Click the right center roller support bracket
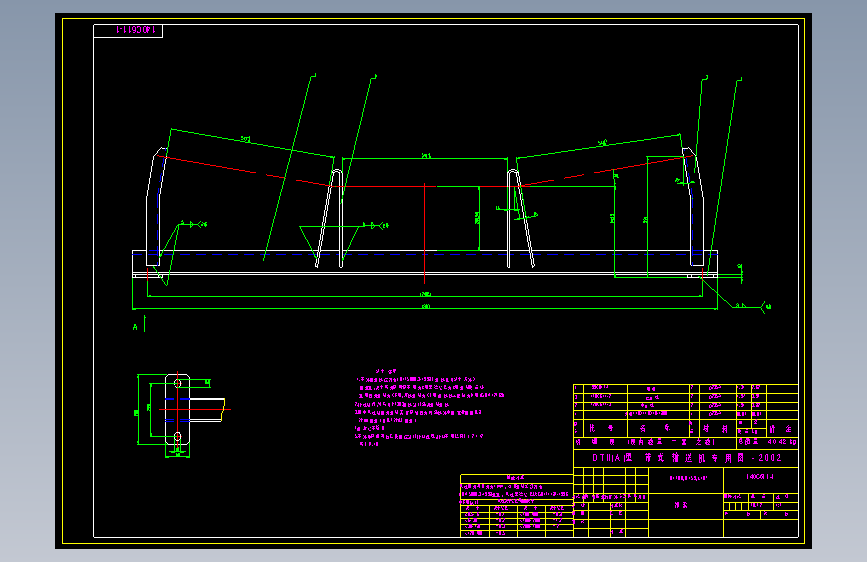This screenshot has width=867, height=562. [x=519, y=218]
